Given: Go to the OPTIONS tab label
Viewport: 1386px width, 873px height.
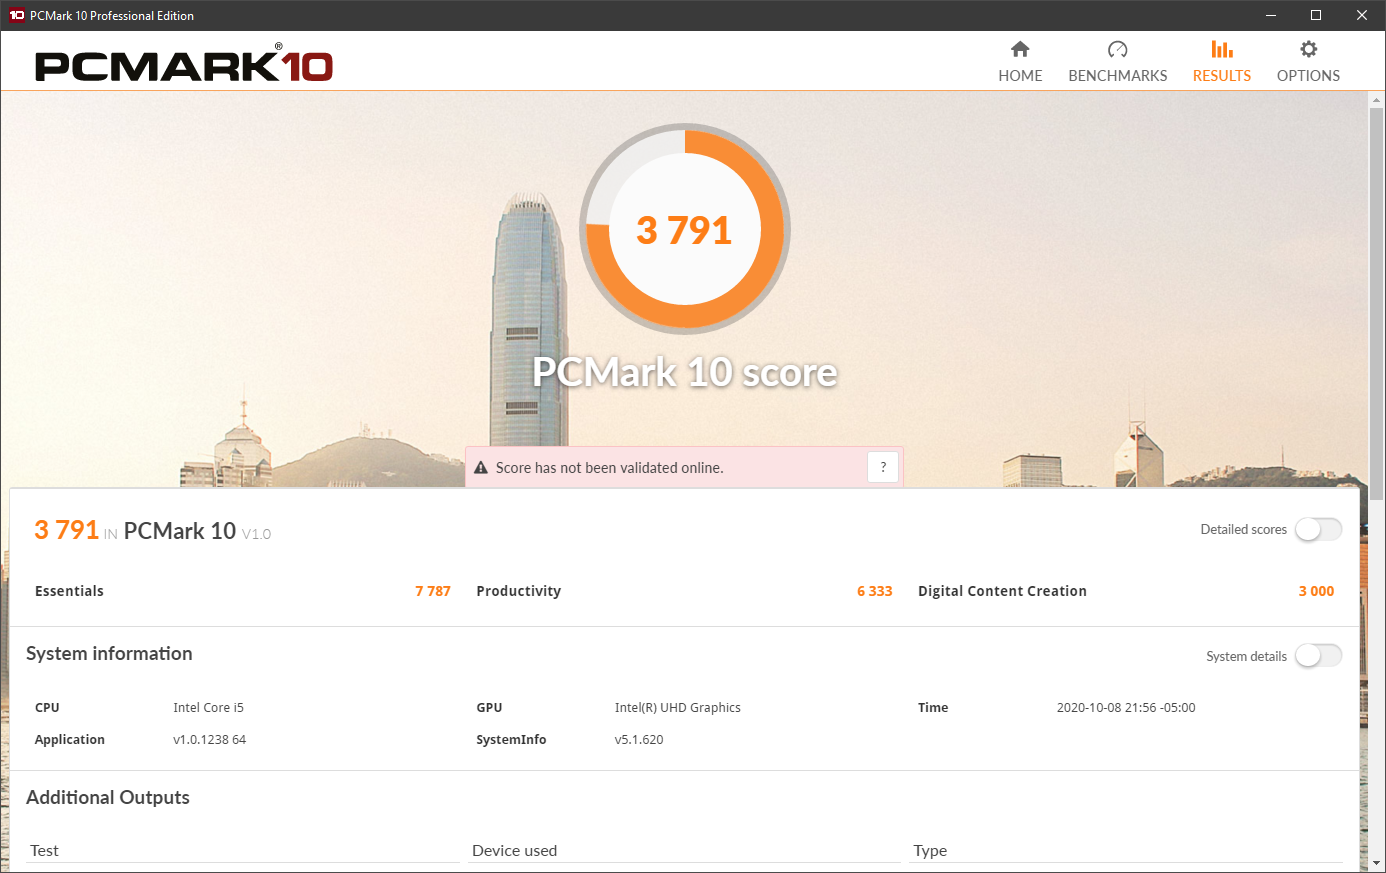Looking at the screenshot, I should click(1308, 76).
